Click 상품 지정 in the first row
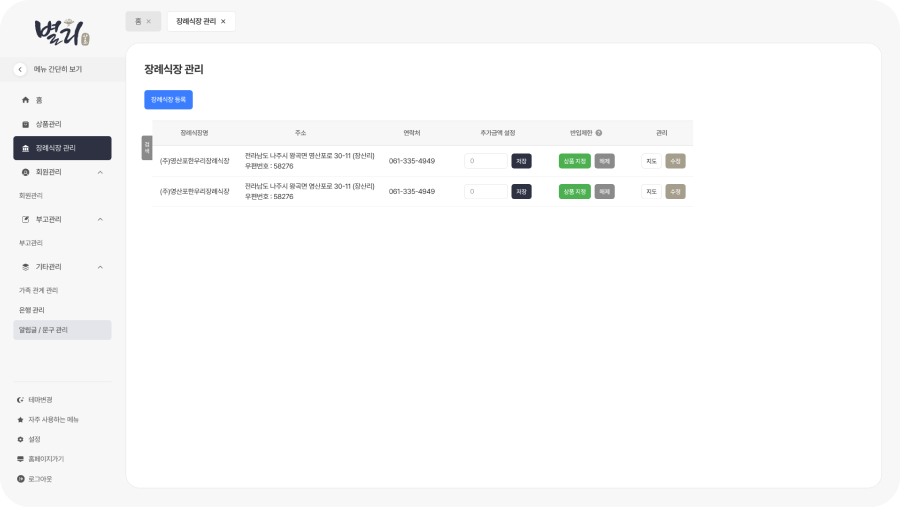The width and height of the screenshot is (900, 507). pyautogui.click(x=575, y=161)
